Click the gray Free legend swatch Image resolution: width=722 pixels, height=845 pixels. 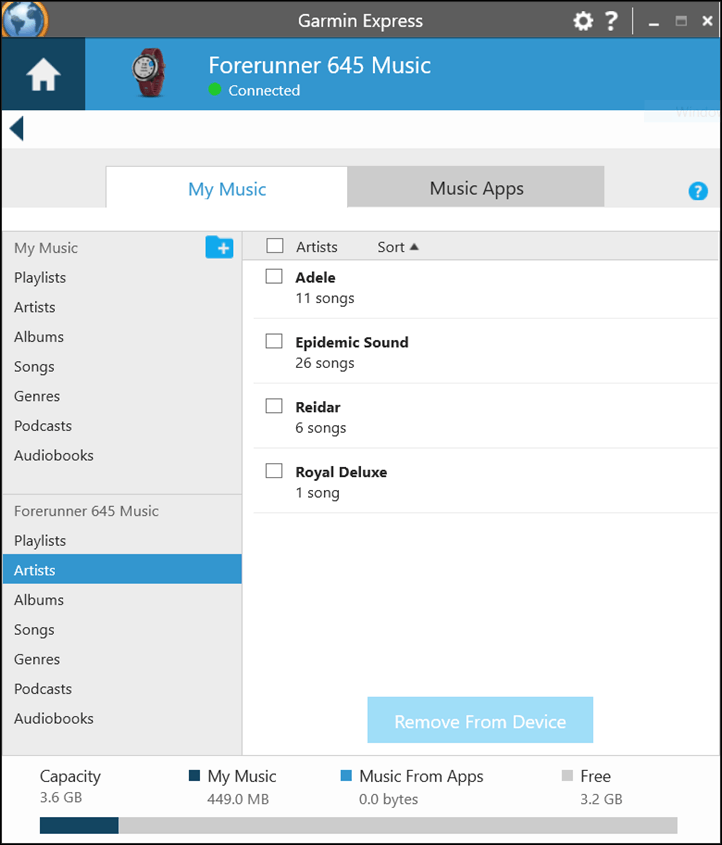[567, 775]
